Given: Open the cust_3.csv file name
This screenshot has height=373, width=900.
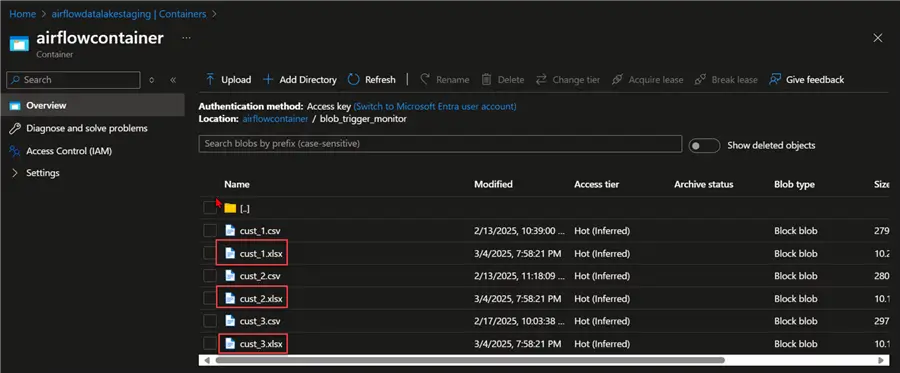Looking at the screenshot, I should click(260, 321).
